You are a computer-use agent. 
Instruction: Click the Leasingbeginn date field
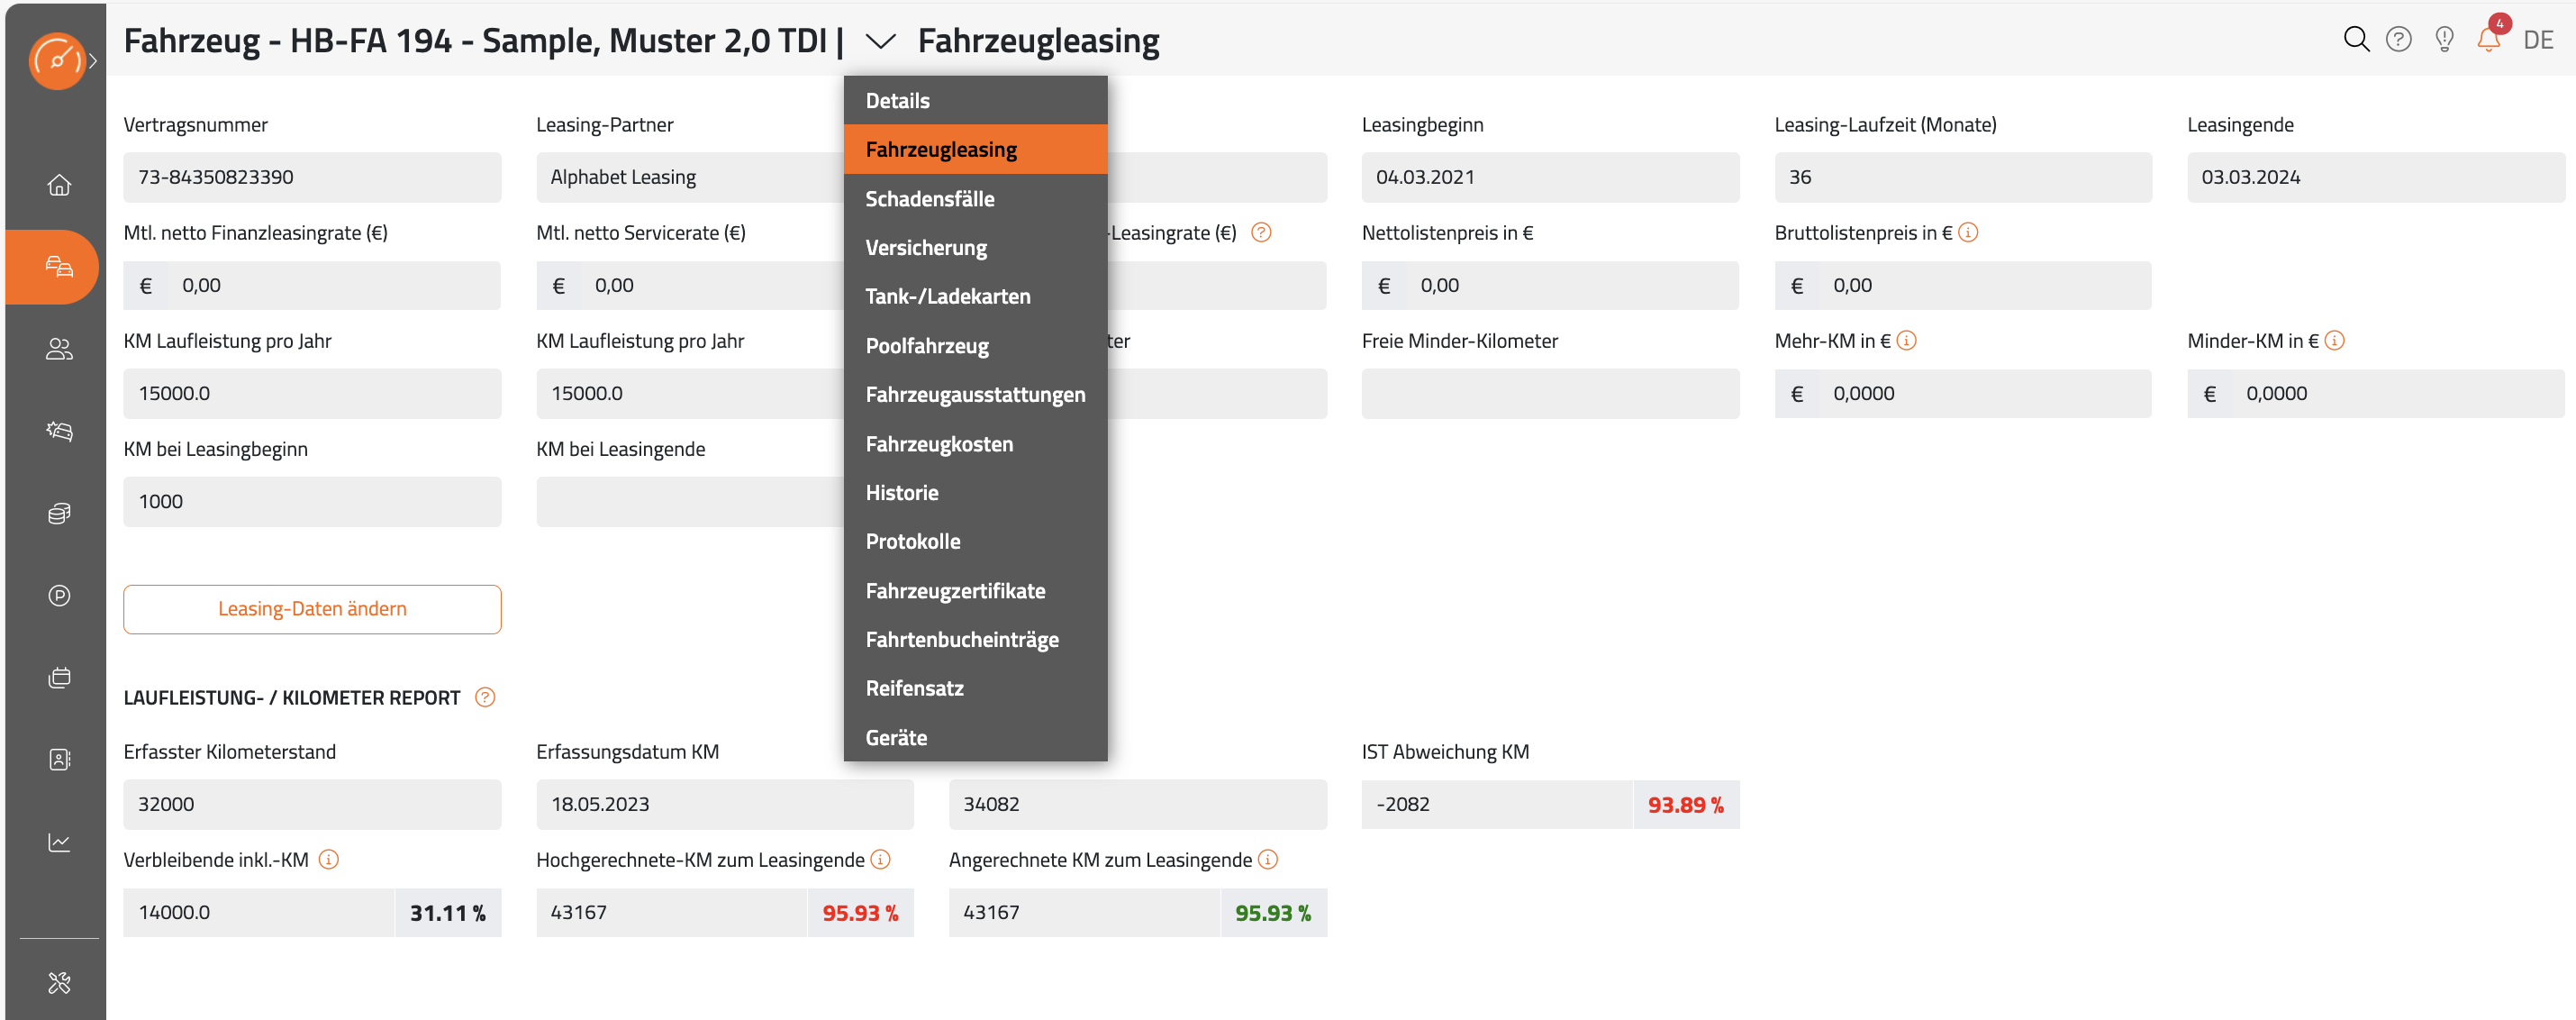(1550, 177)
